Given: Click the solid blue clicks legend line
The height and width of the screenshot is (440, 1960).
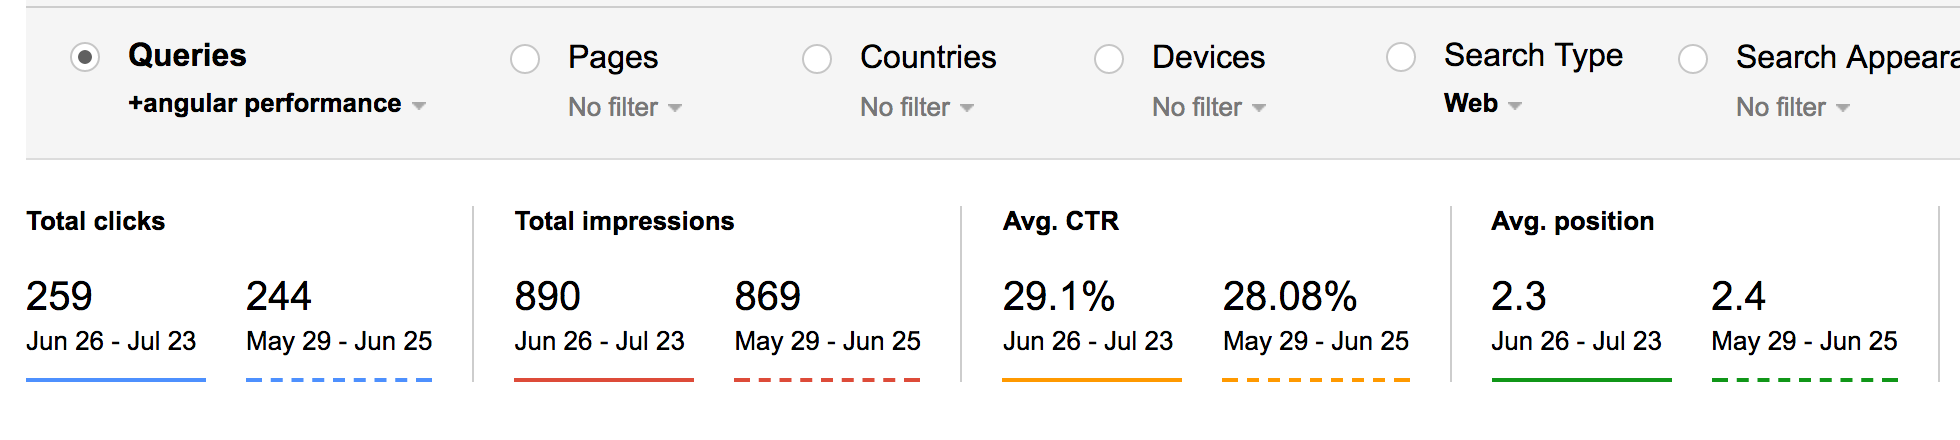Looking at the screenshot, I should [116, 380].
